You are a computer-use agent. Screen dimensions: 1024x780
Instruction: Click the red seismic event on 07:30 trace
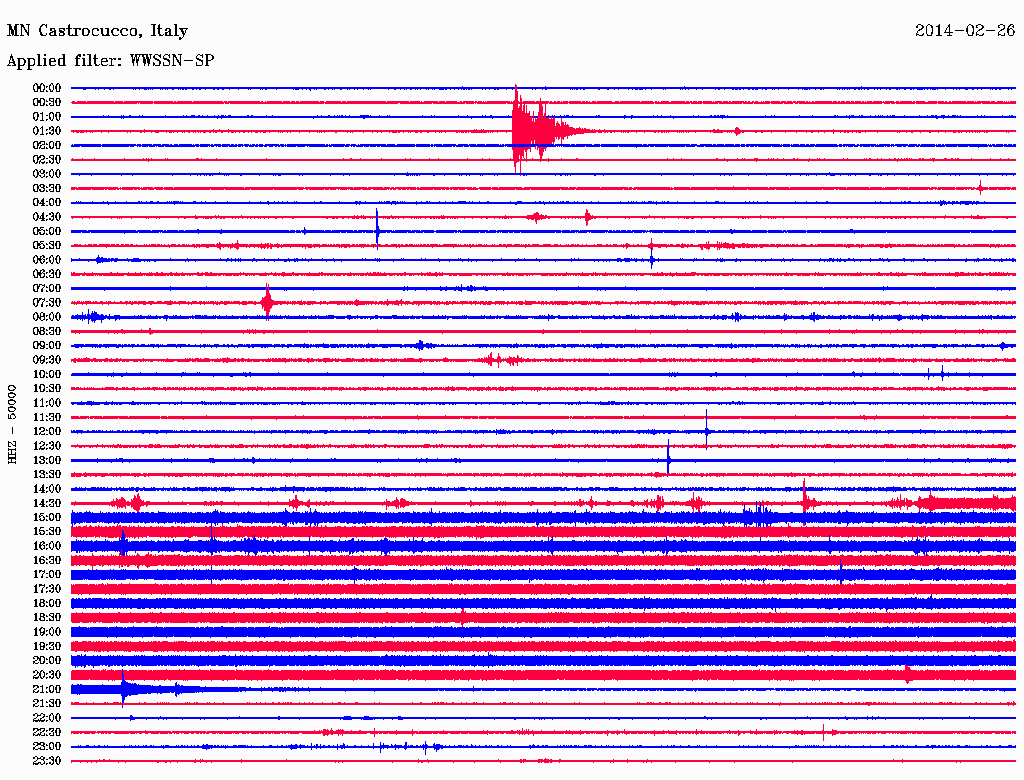267,302
